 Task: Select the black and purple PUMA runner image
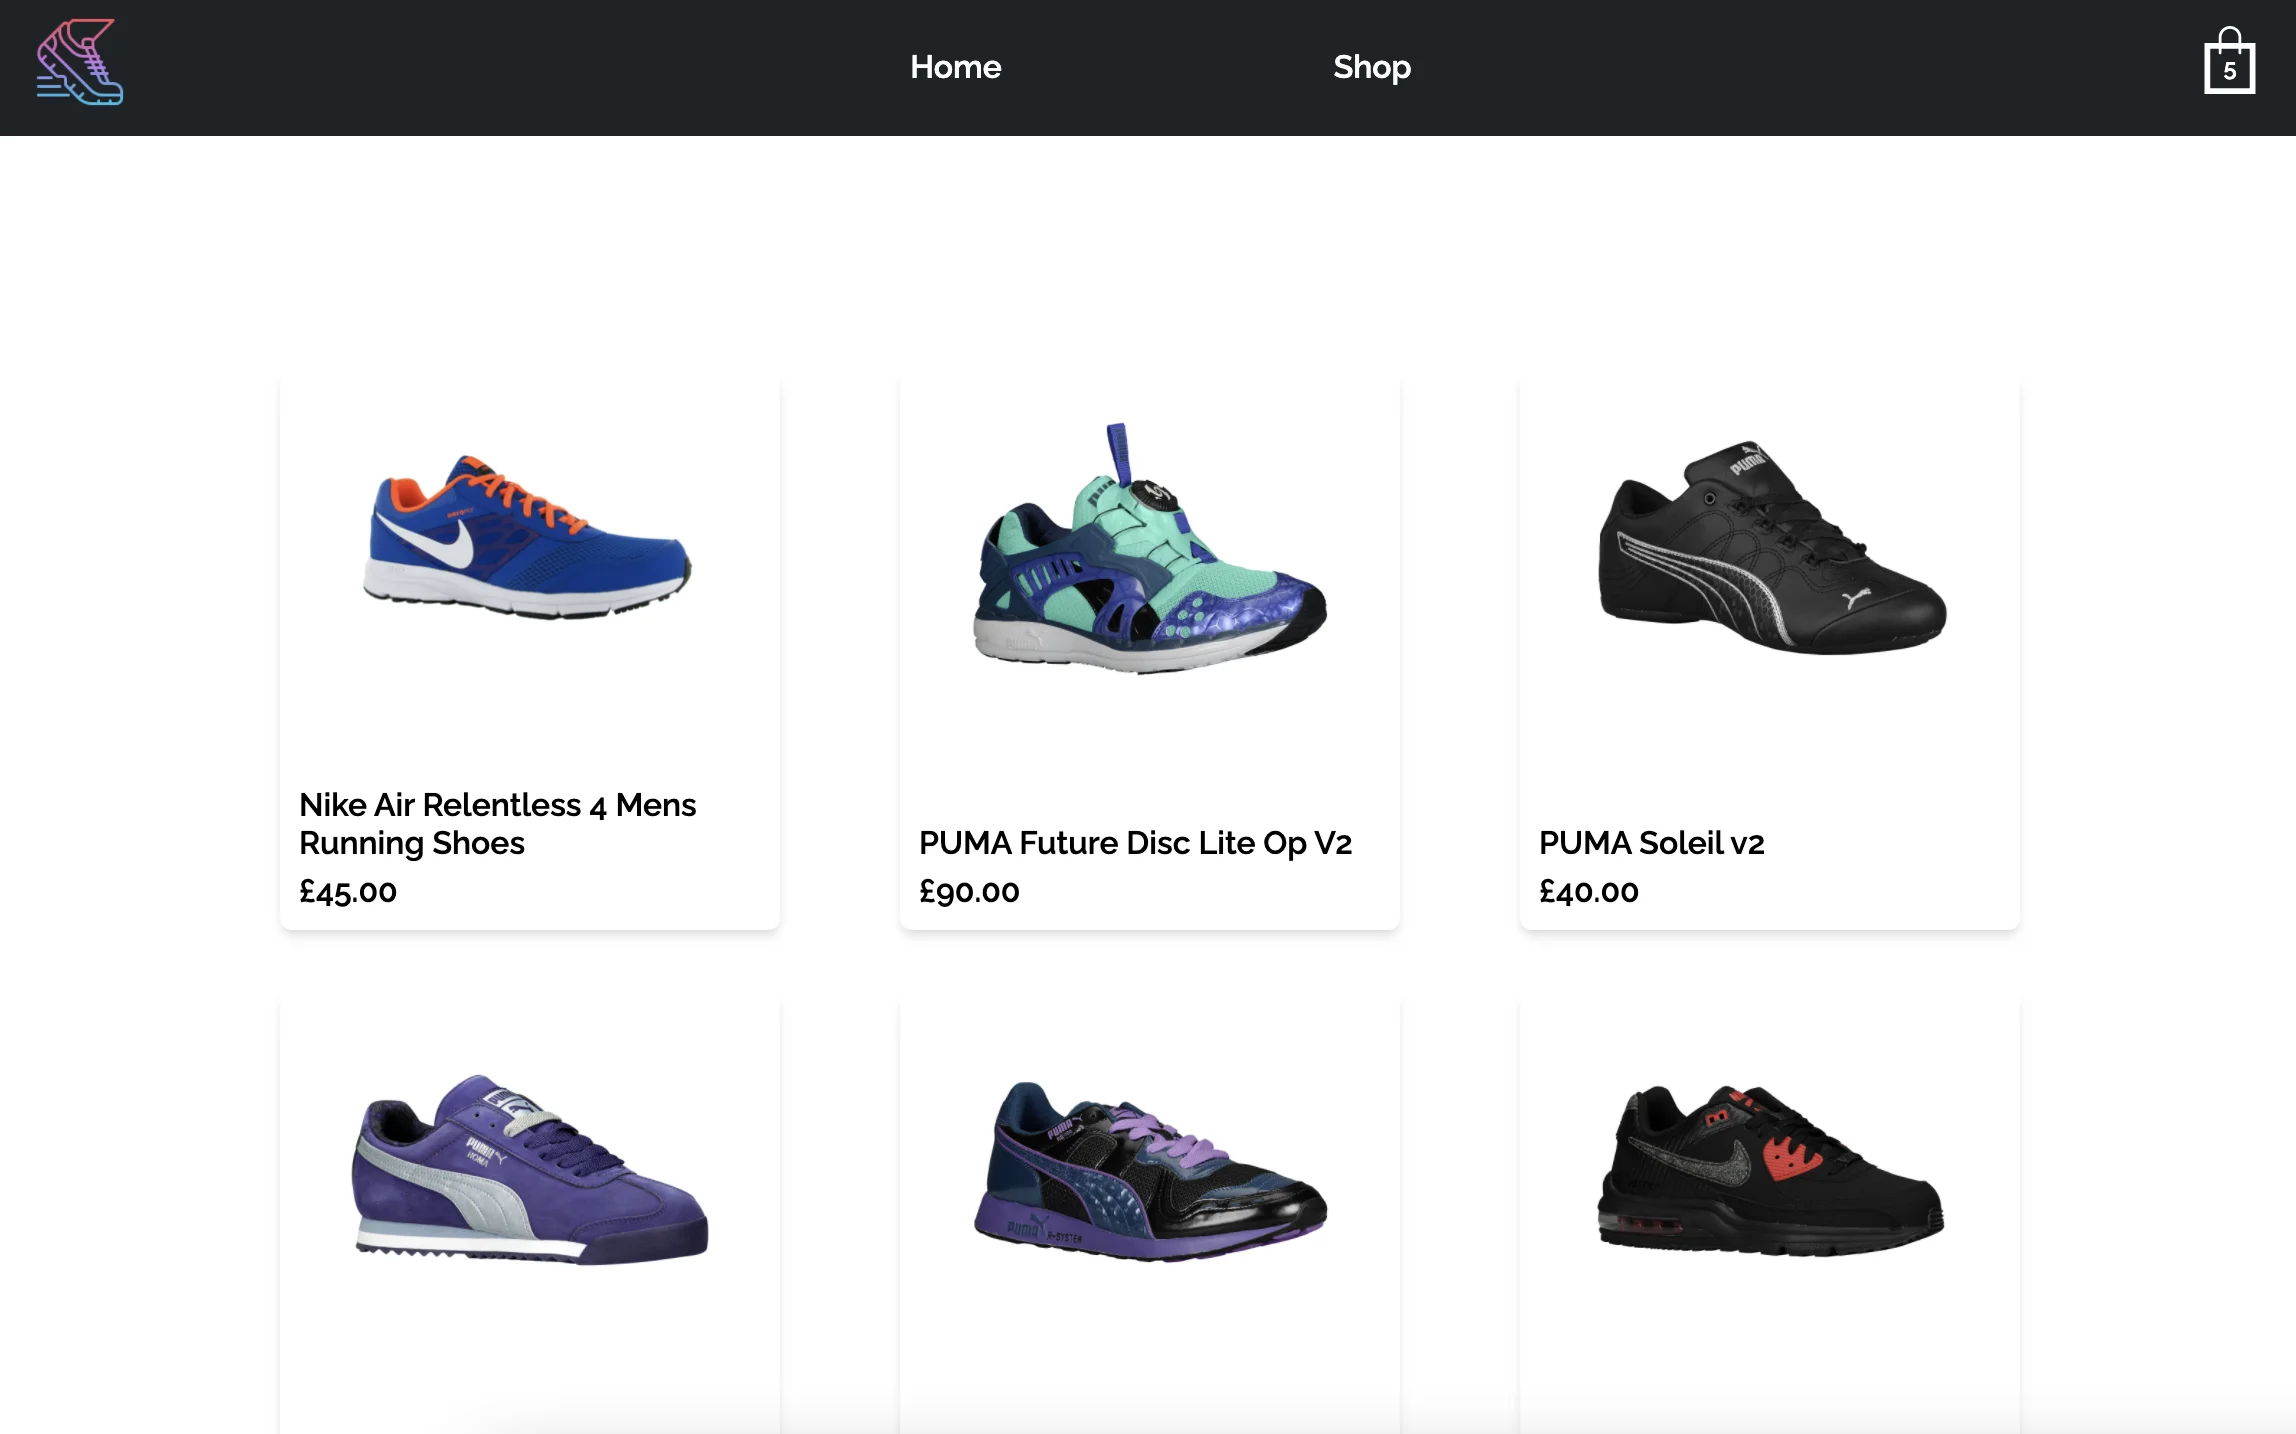click(1150, 1172)
